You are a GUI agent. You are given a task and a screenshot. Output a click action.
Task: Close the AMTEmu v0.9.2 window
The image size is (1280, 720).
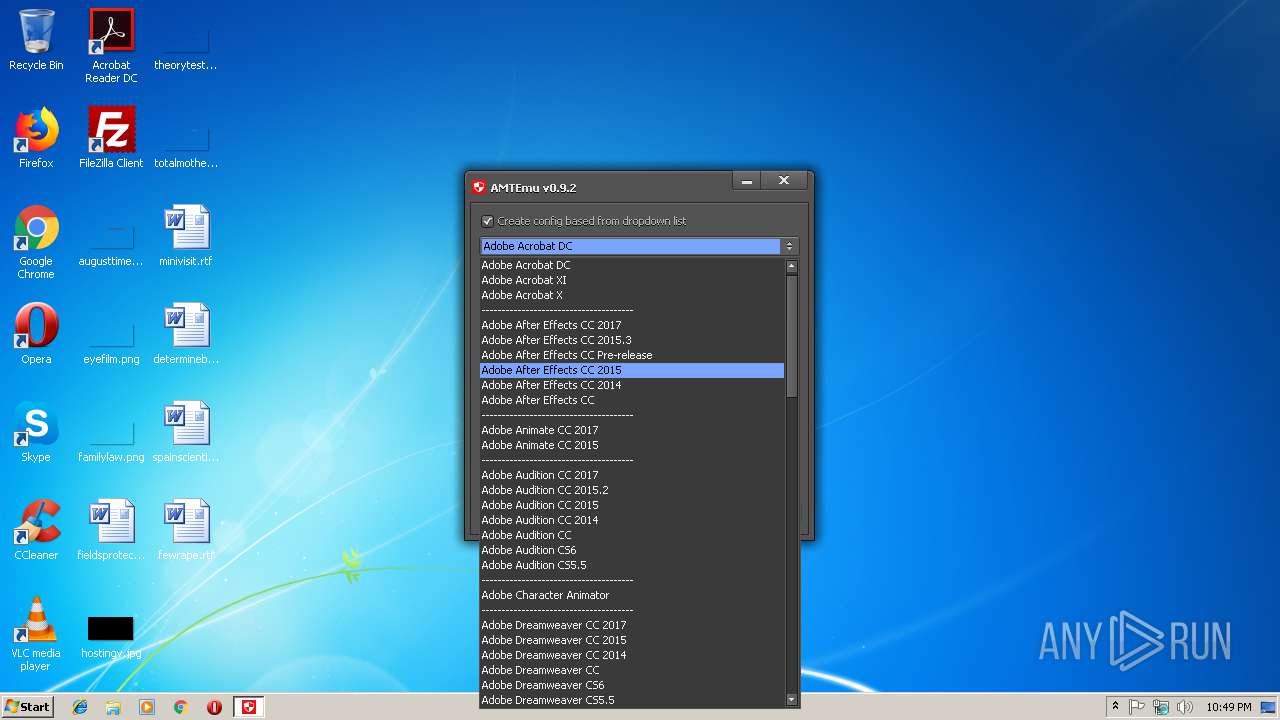(784, 181)
